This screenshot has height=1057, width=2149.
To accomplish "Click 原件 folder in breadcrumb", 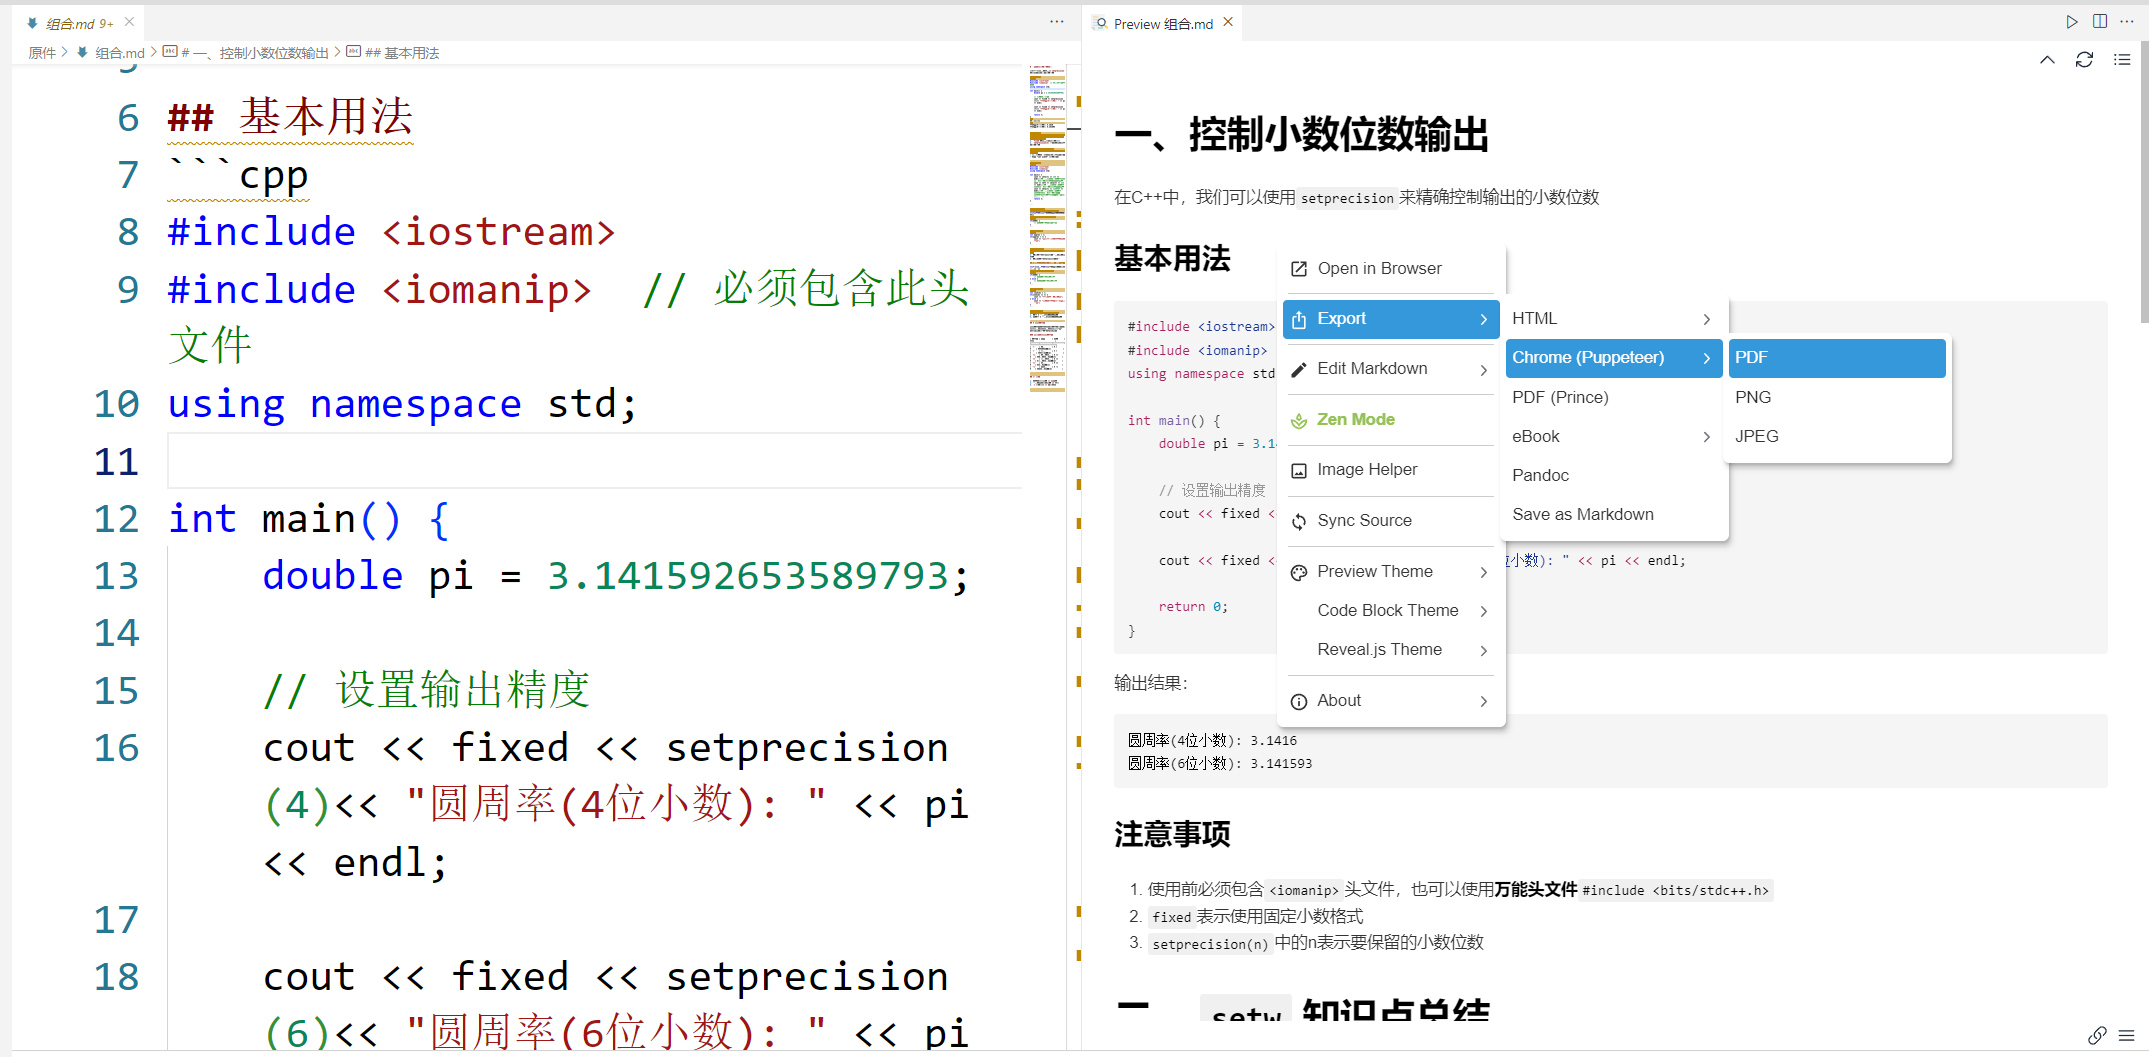I will pyautogui.click(x=42, y=52).
